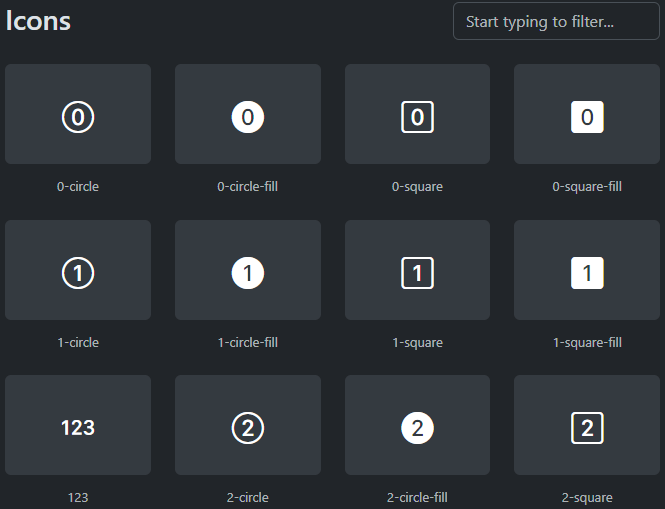Click the 1-circle-fill icon
This screenshot has height=509, width=665.
coord(248,271)
